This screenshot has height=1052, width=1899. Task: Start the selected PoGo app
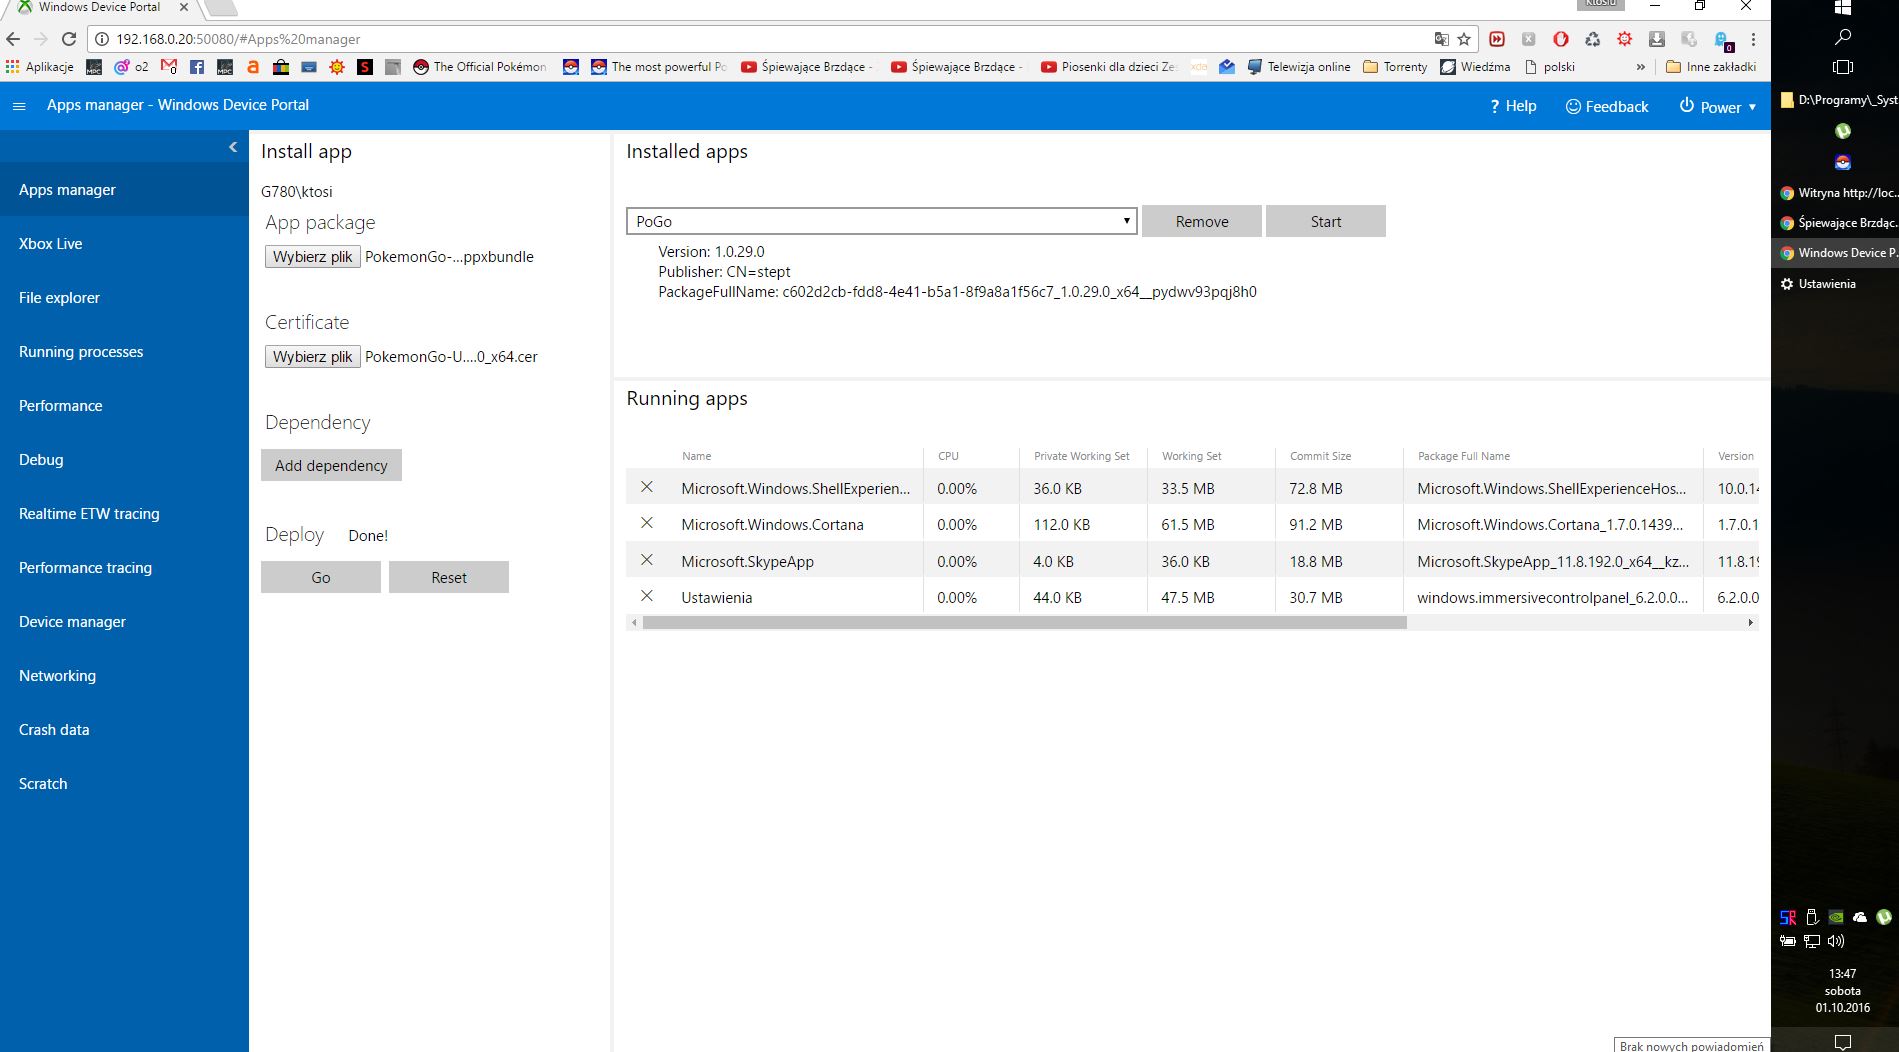click(x=1326, y=221)
